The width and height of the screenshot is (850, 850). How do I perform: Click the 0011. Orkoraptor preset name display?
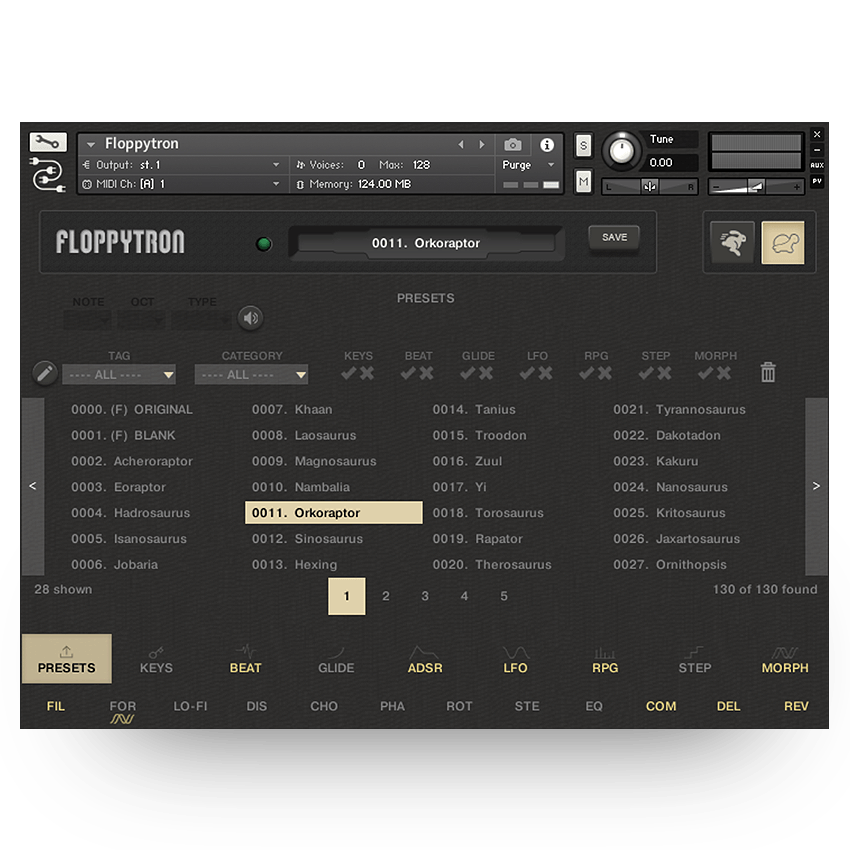tap(426, 243)
